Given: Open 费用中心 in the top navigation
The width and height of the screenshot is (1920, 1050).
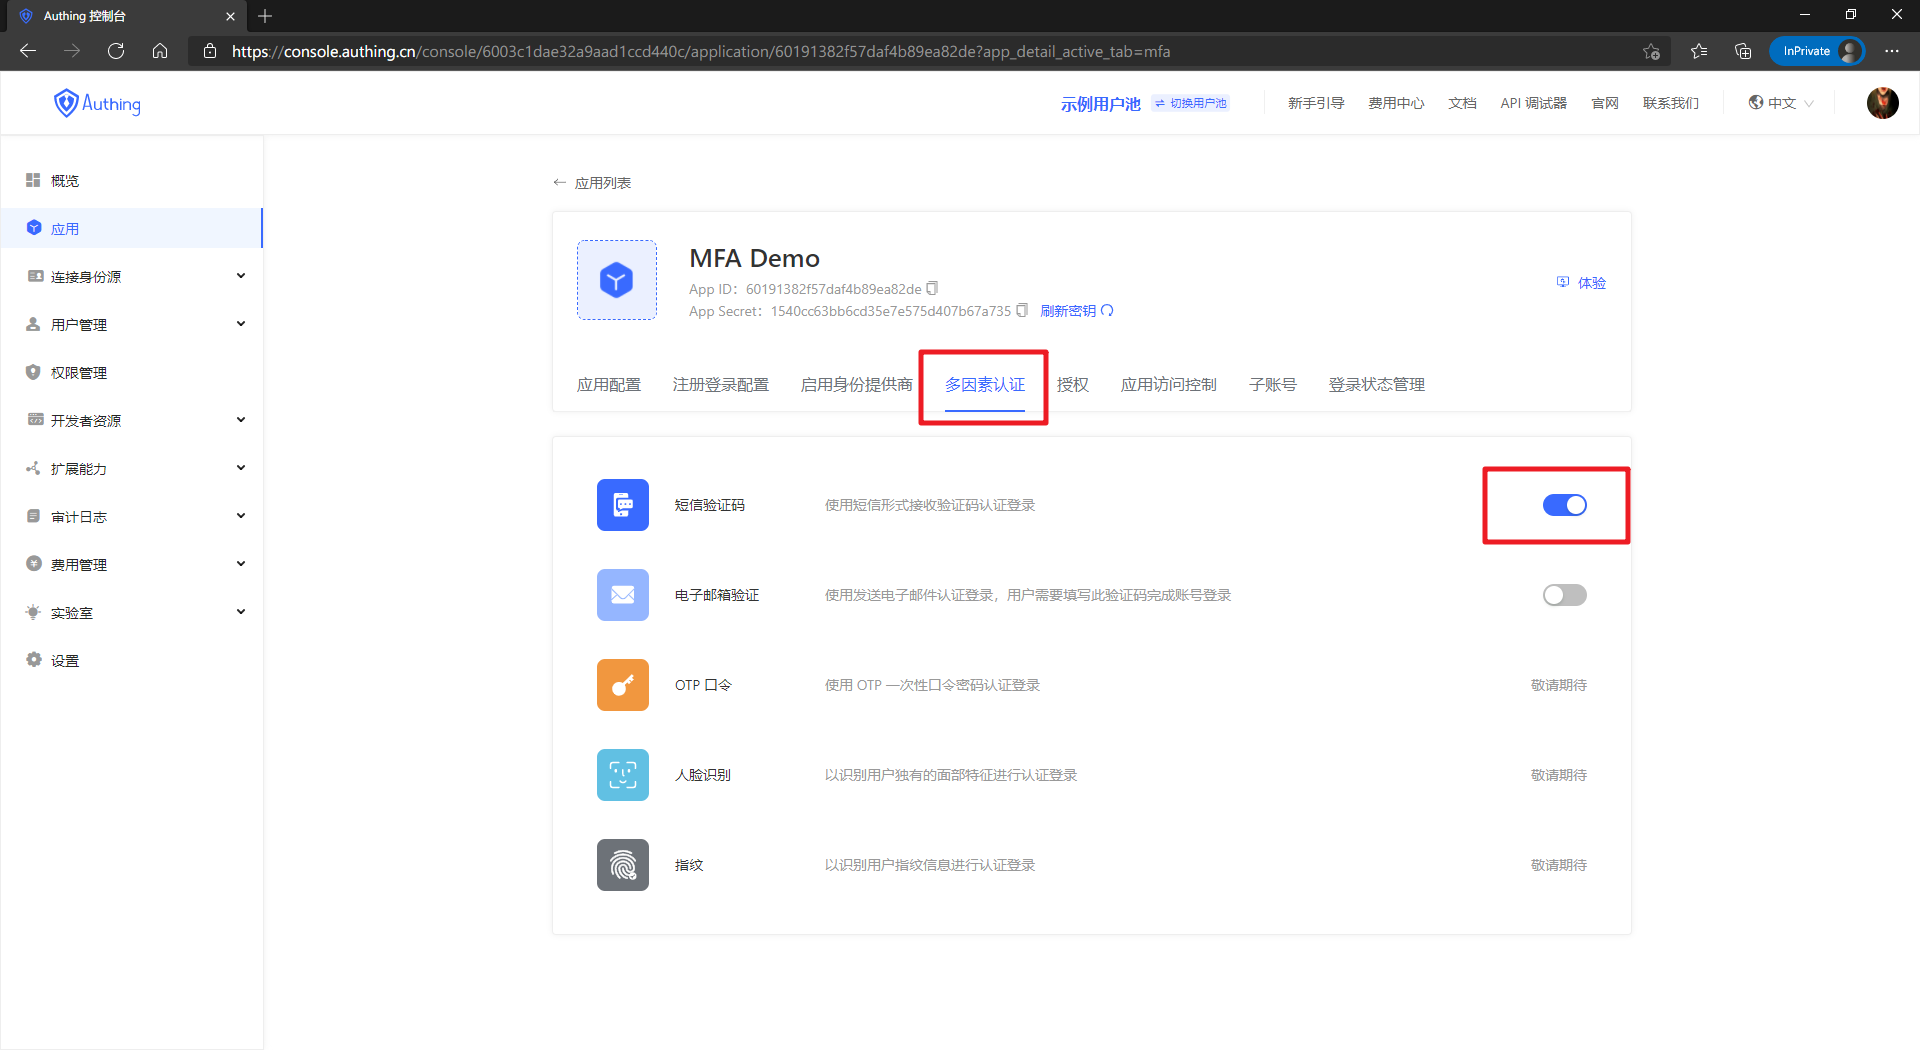Looking at the screenshot, I should (x=1396, y=103).
